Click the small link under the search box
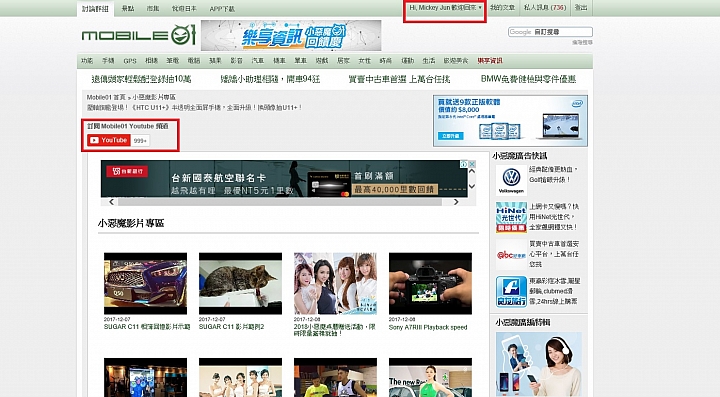 click(x=582, y=42)
